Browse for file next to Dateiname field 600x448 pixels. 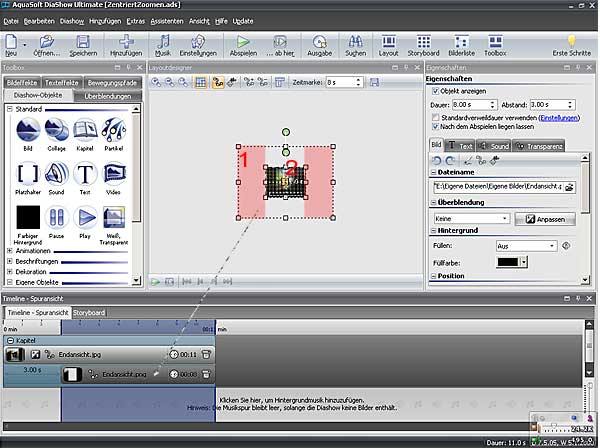tap(570, 187)
